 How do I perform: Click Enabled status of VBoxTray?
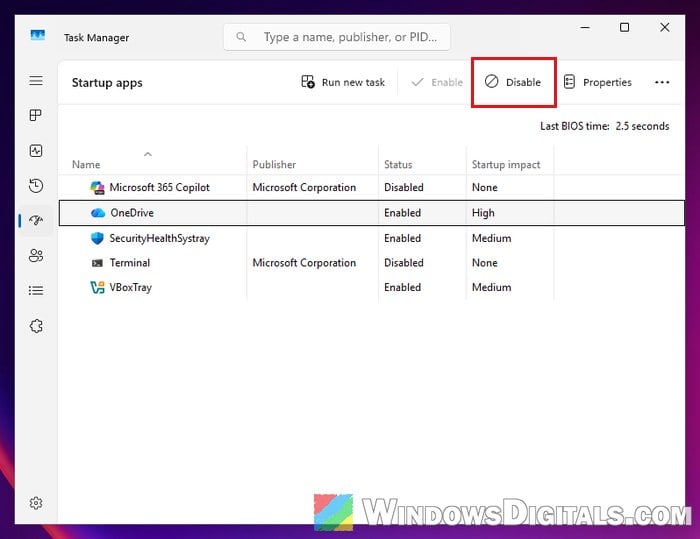[402, 288]
